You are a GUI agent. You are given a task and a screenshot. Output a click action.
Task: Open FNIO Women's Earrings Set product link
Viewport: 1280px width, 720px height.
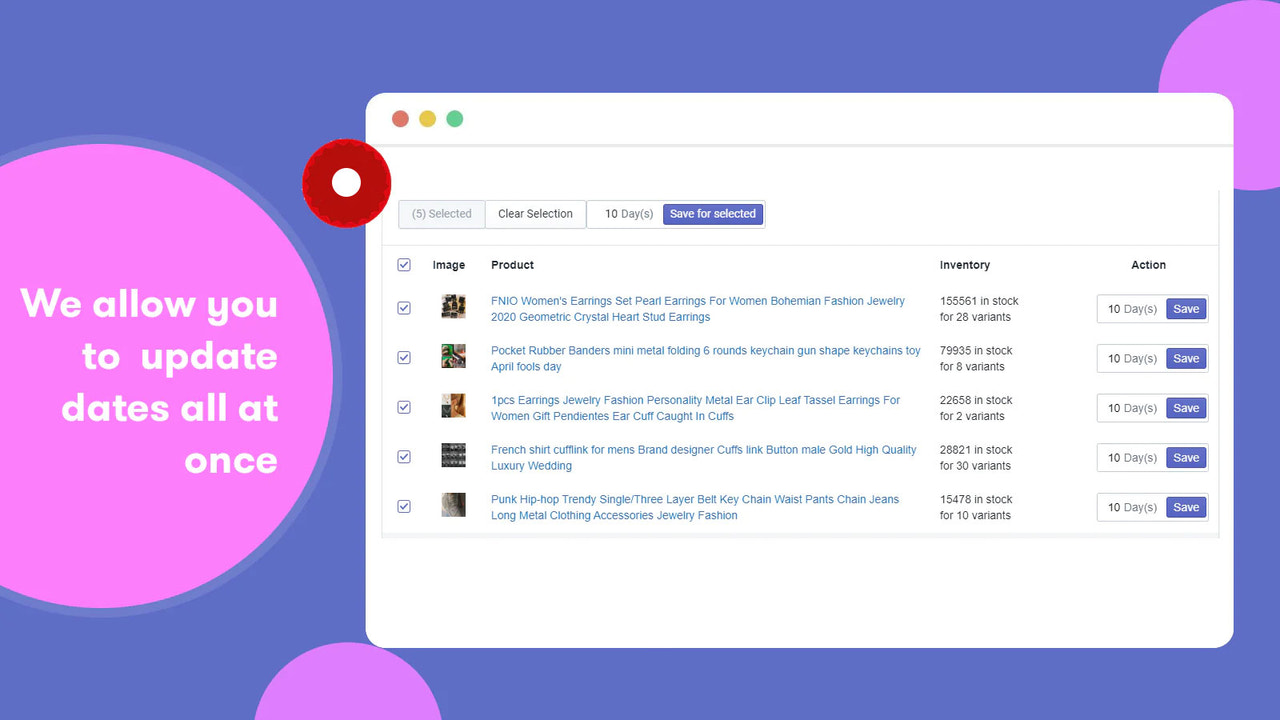coord(698,309)
